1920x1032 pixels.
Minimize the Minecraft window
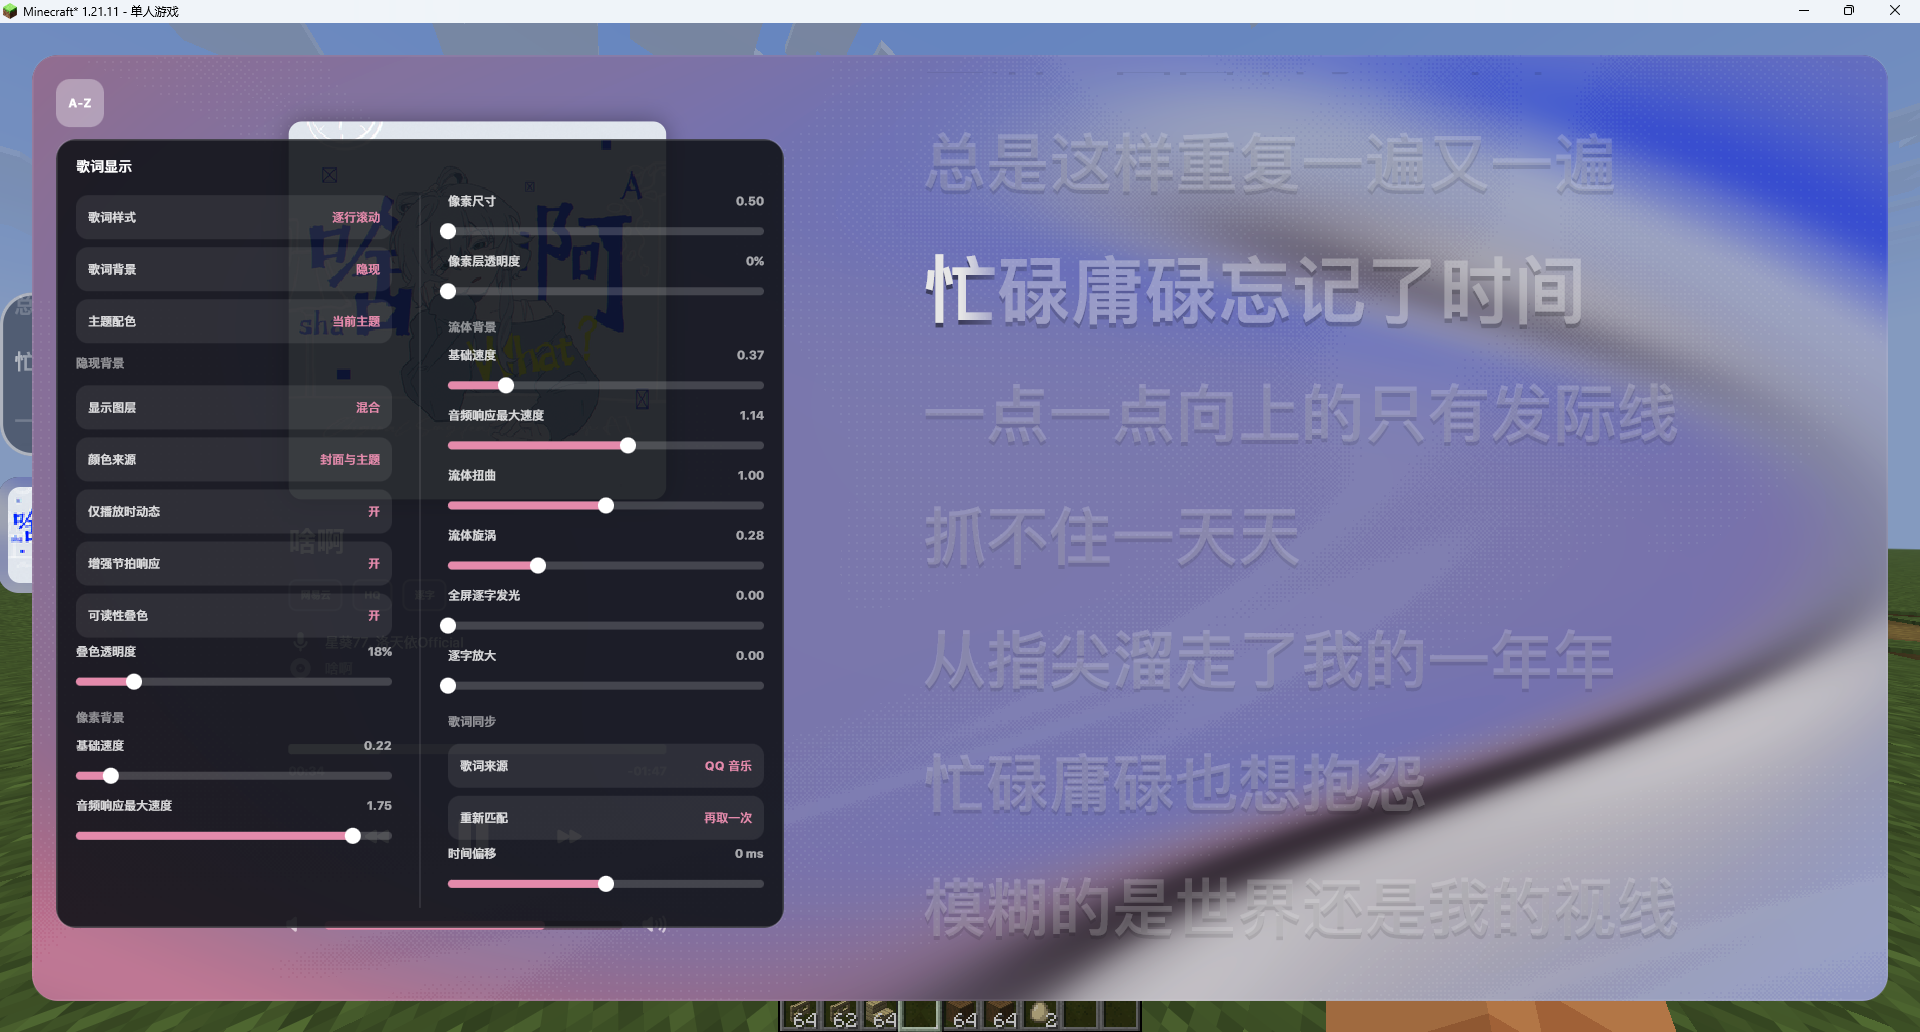pyautogui.click(x=1804, y=11)
